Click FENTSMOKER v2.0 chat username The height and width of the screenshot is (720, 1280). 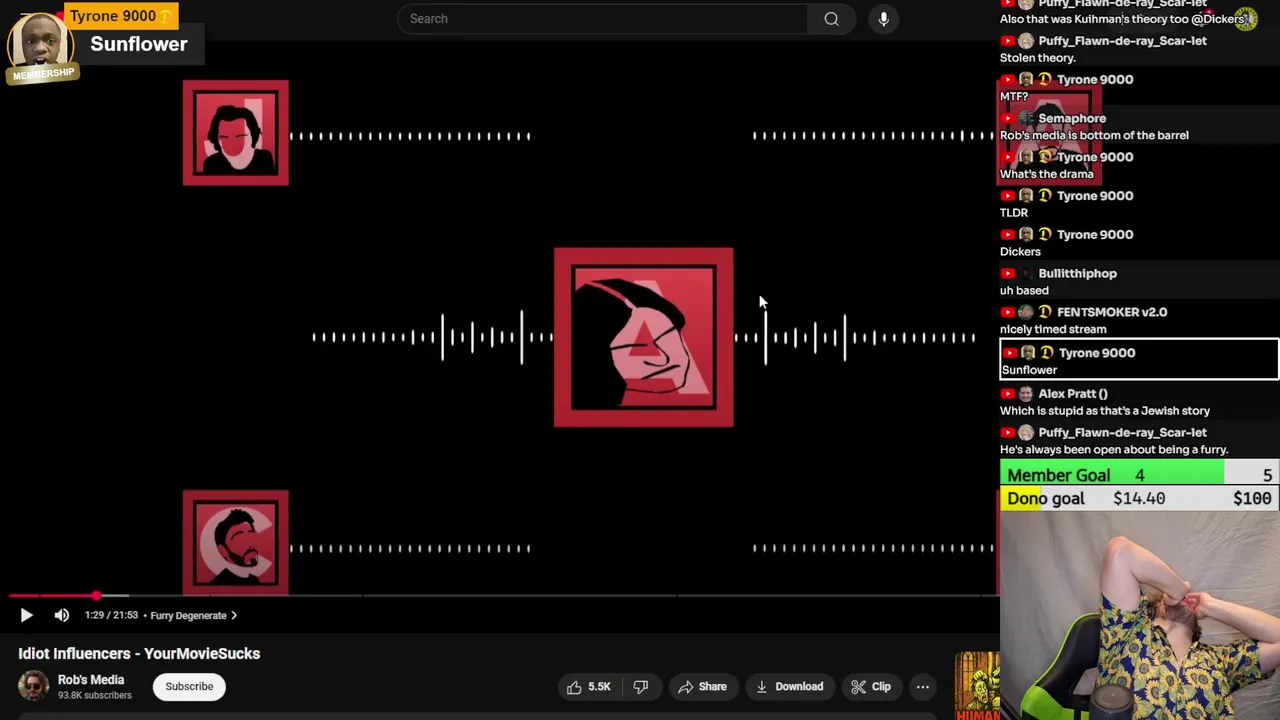coord(1111,312)
